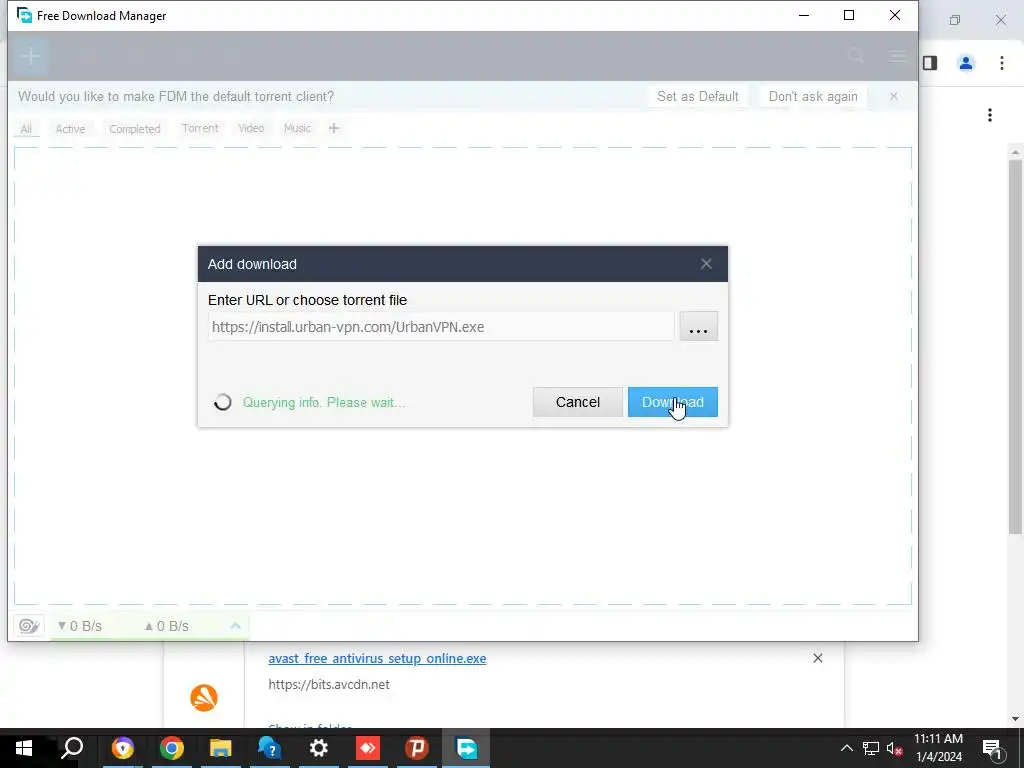
Task: Switch to the All downloads tab
Action: click(26, 129)
